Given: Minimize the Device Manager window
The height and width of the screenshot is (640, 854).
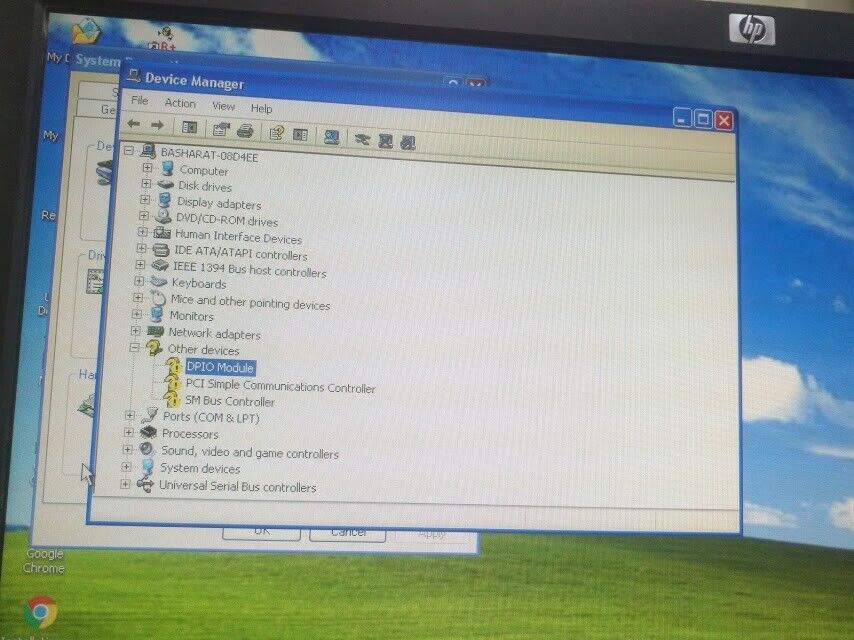Looking at the screenshot, I should [x=682, y=118].
